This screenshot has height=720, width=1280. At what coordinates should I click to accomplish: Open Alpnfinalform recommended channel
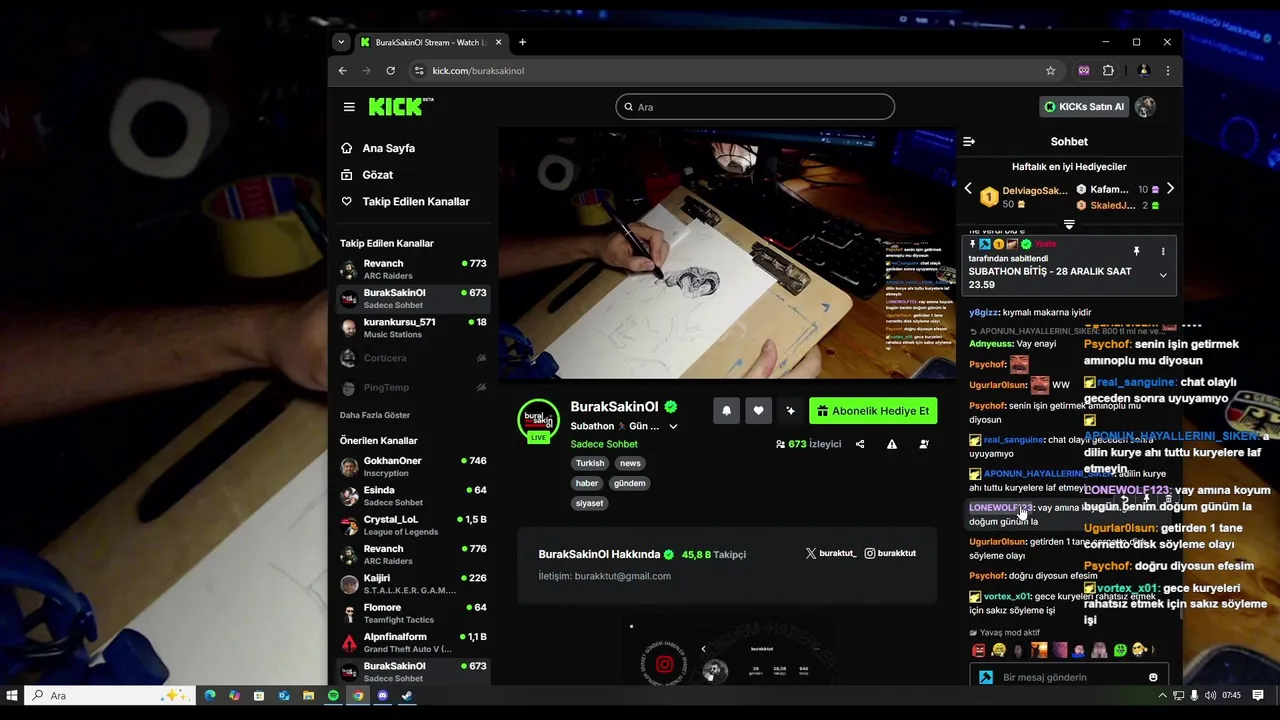[x=413, y=642]
